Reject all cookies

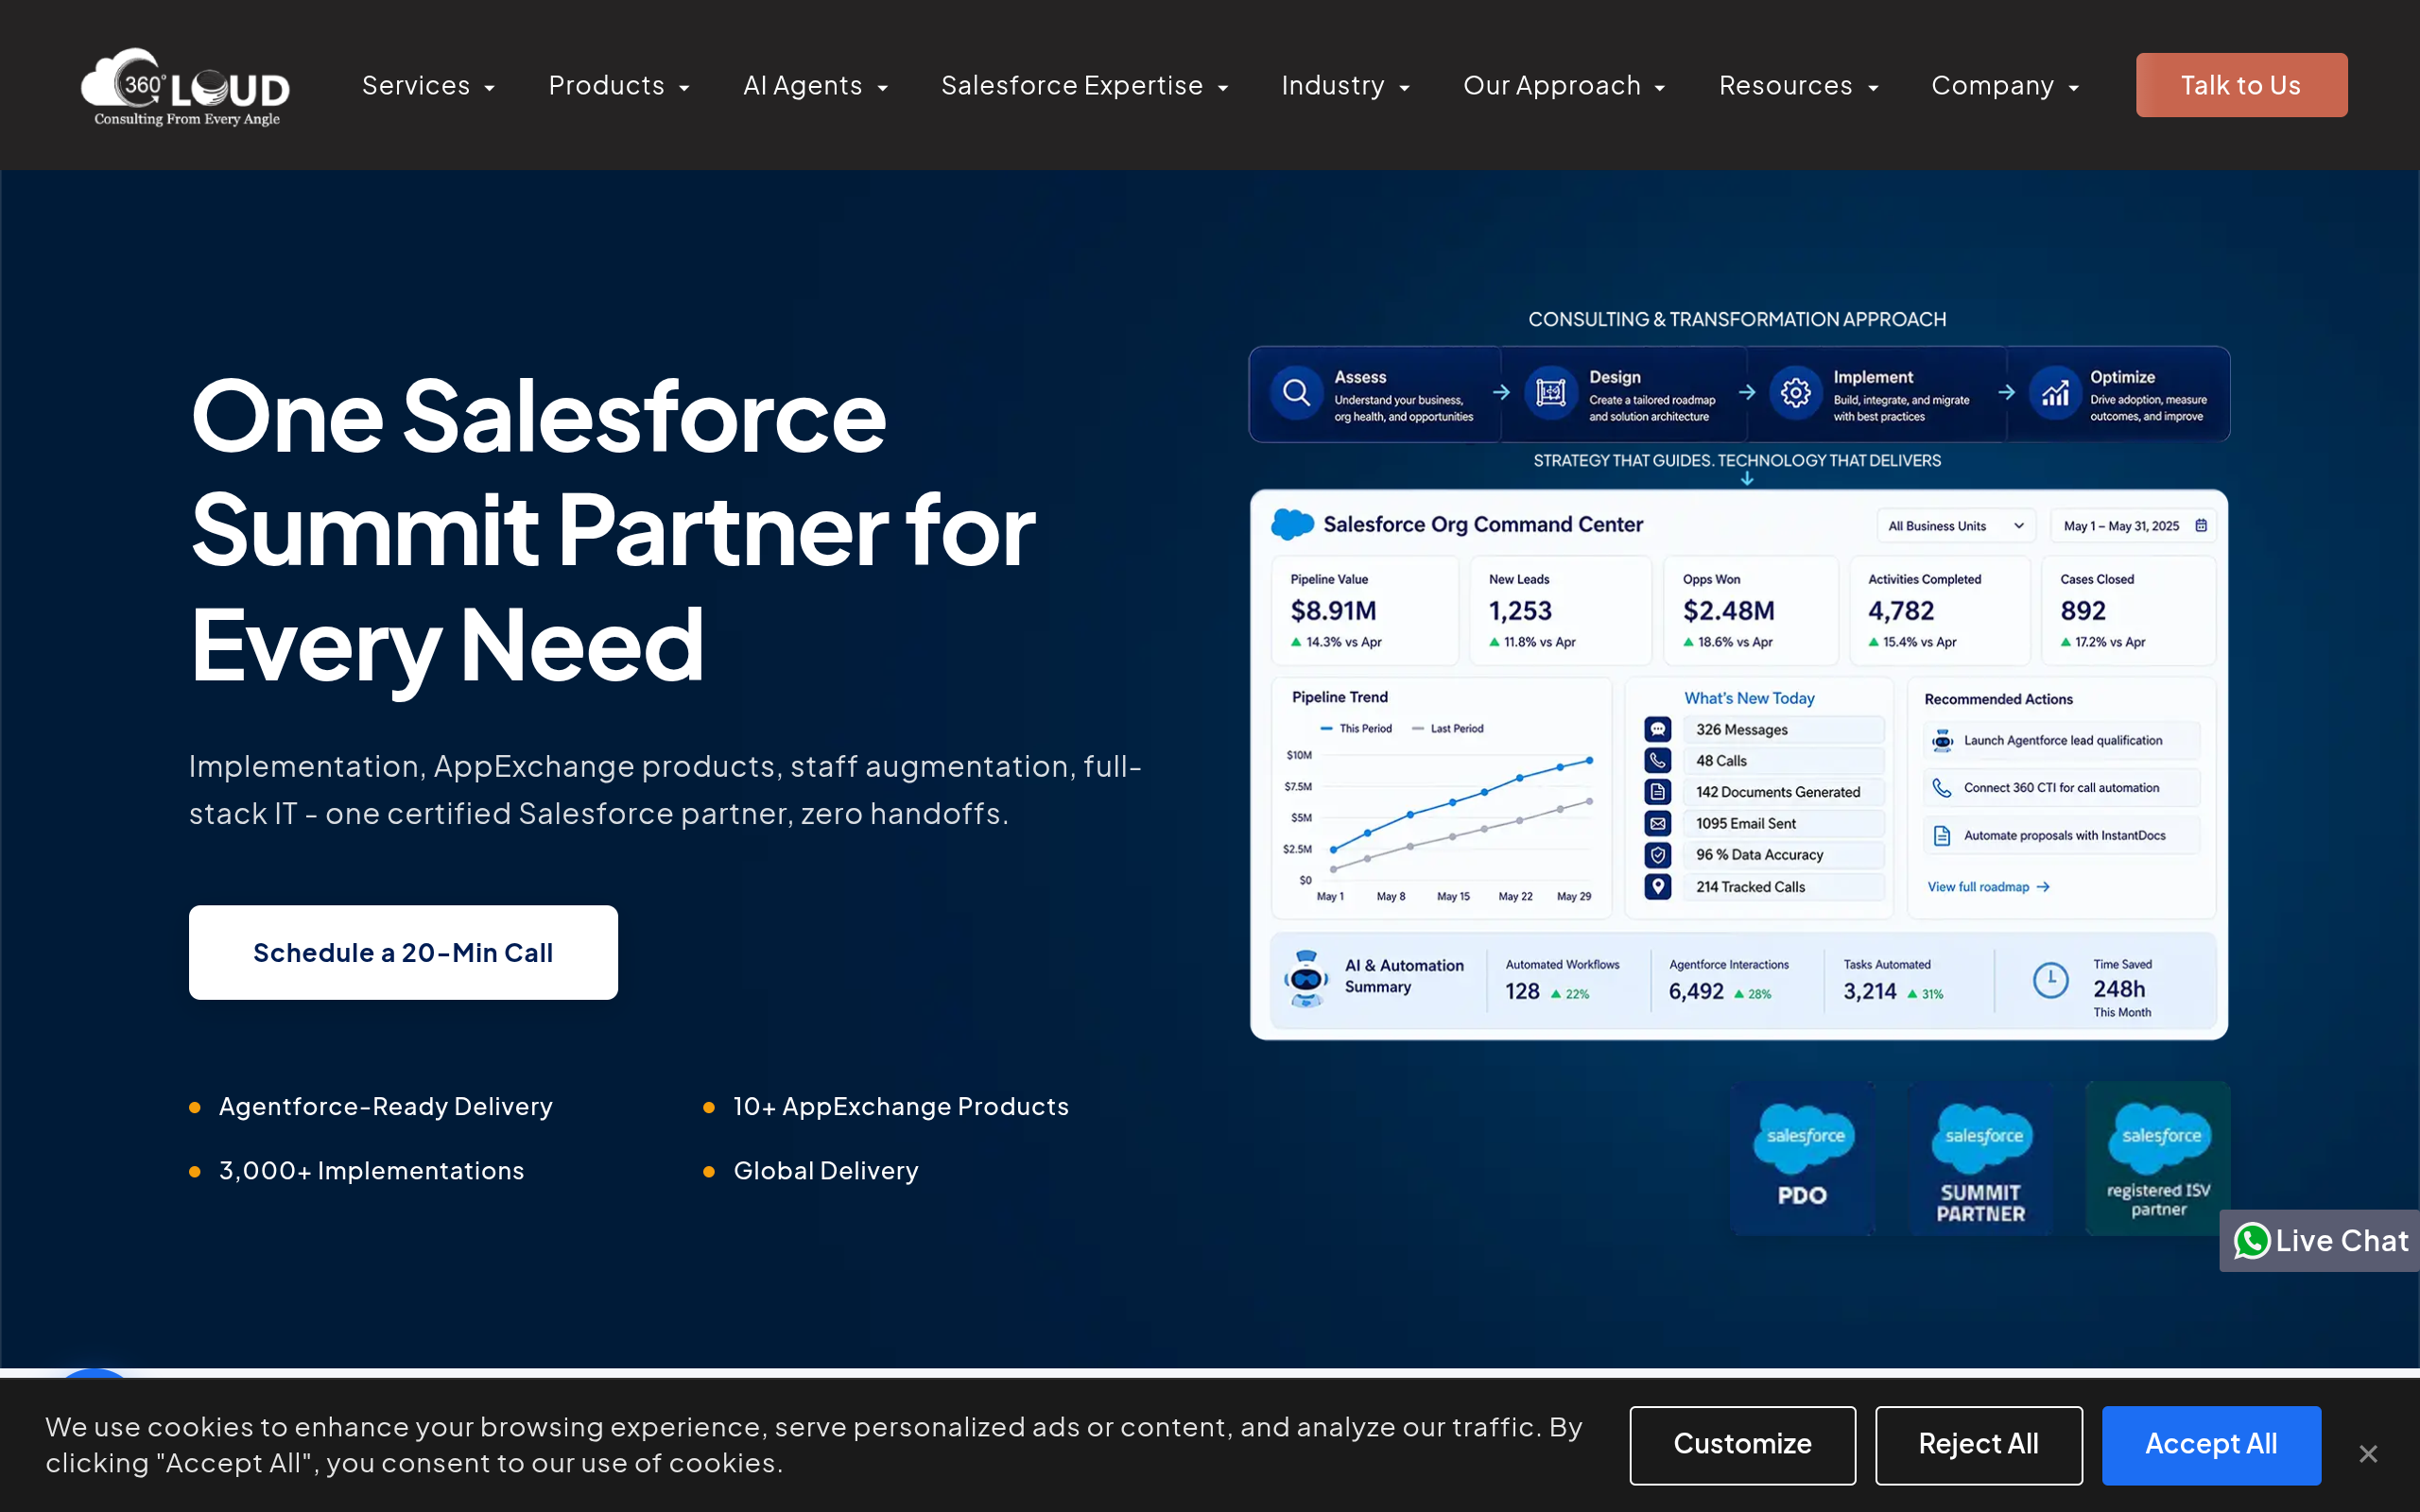pyautogui.click(x=1978, y=1445)
